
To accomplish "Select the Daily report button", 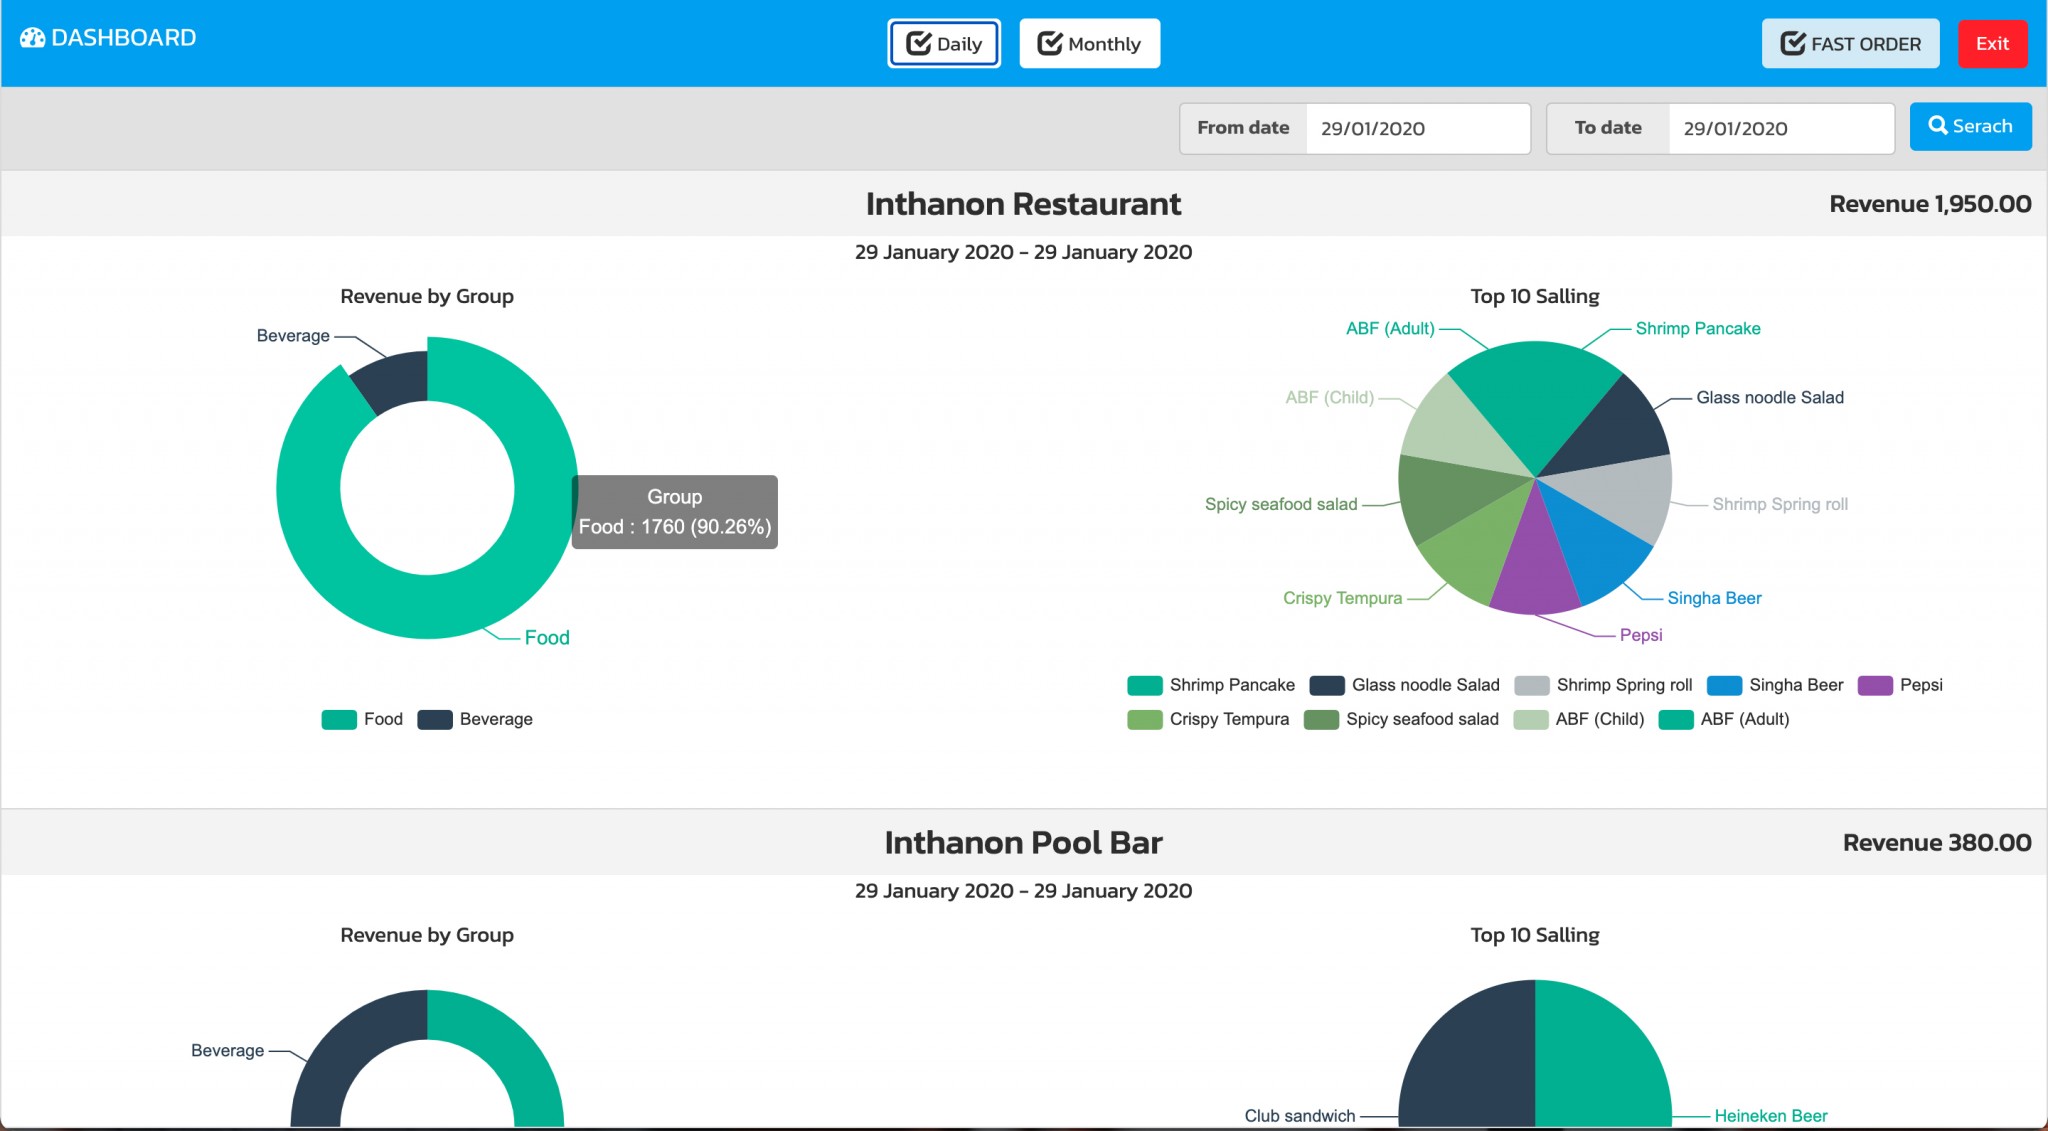I will [944, 44].
